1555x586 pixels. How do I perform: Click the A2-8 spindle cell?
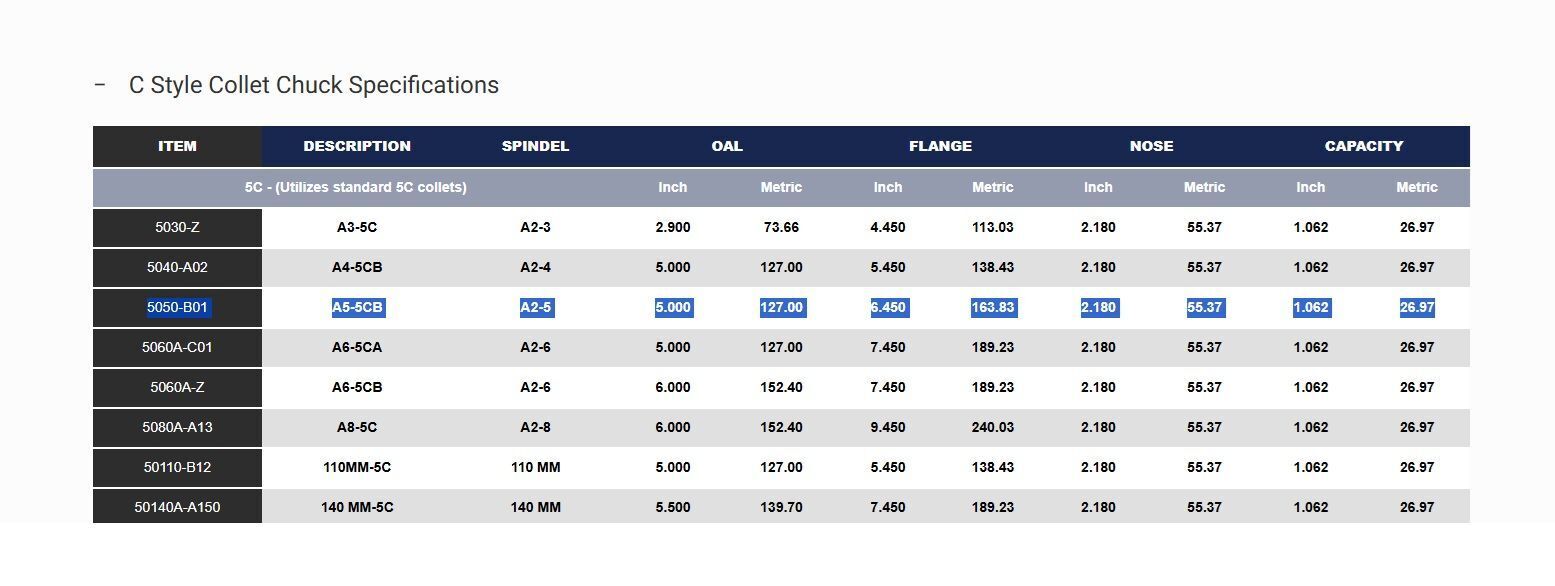pyautogui.click(x=535, y=427)
